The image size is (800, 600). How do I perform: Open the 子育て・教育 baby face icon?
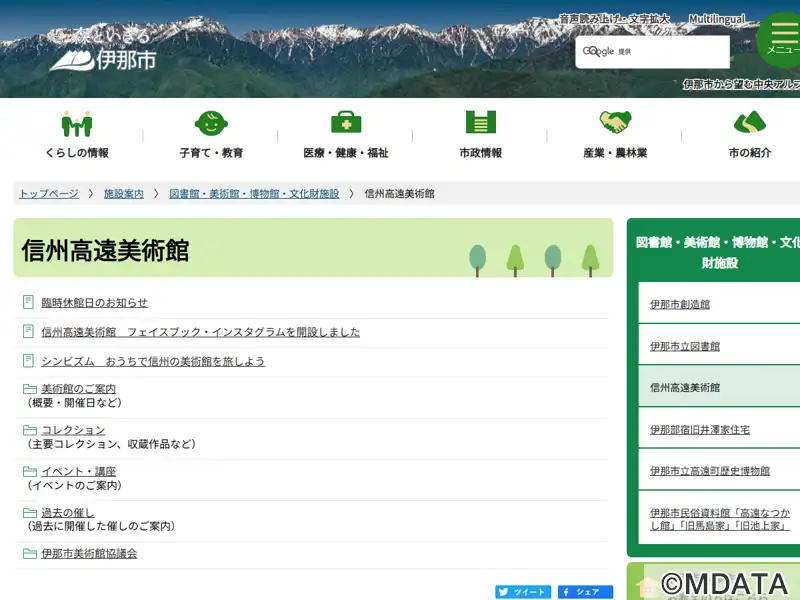[211, 123]
